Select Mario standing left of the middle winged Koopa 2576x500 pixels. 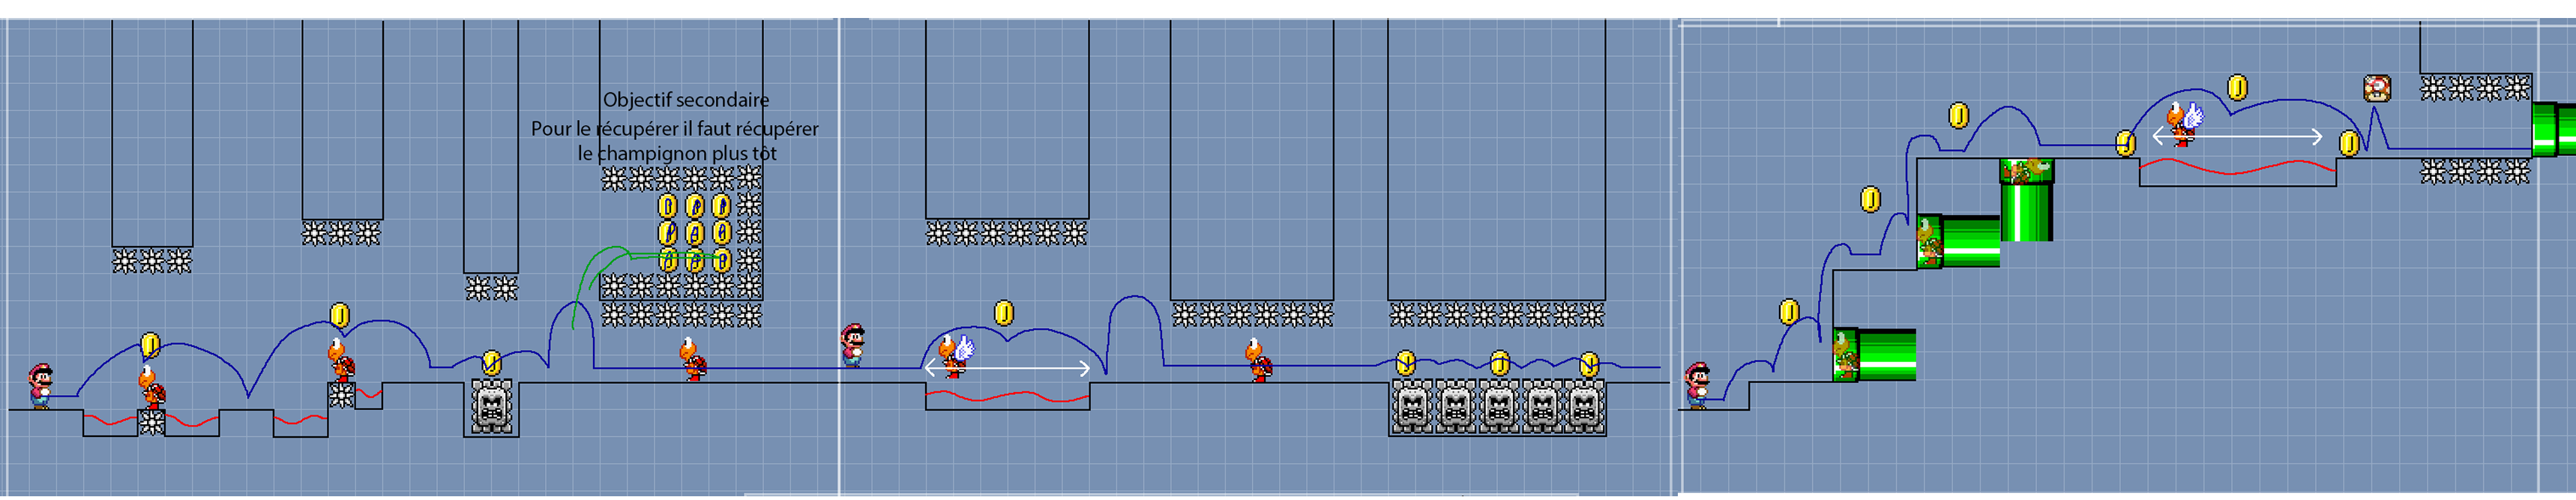tap(853, 346)
